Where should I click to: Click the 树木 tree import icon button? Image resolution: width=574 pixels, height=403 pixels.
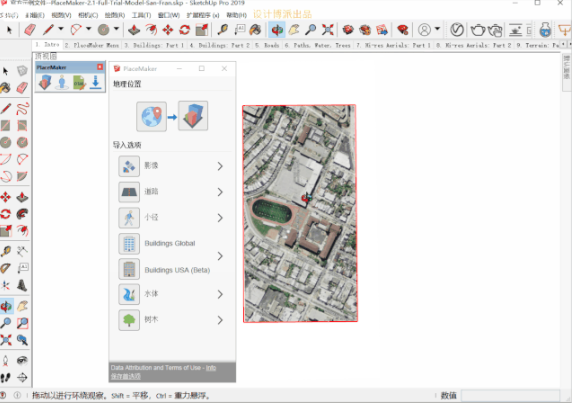coord(129,320)
